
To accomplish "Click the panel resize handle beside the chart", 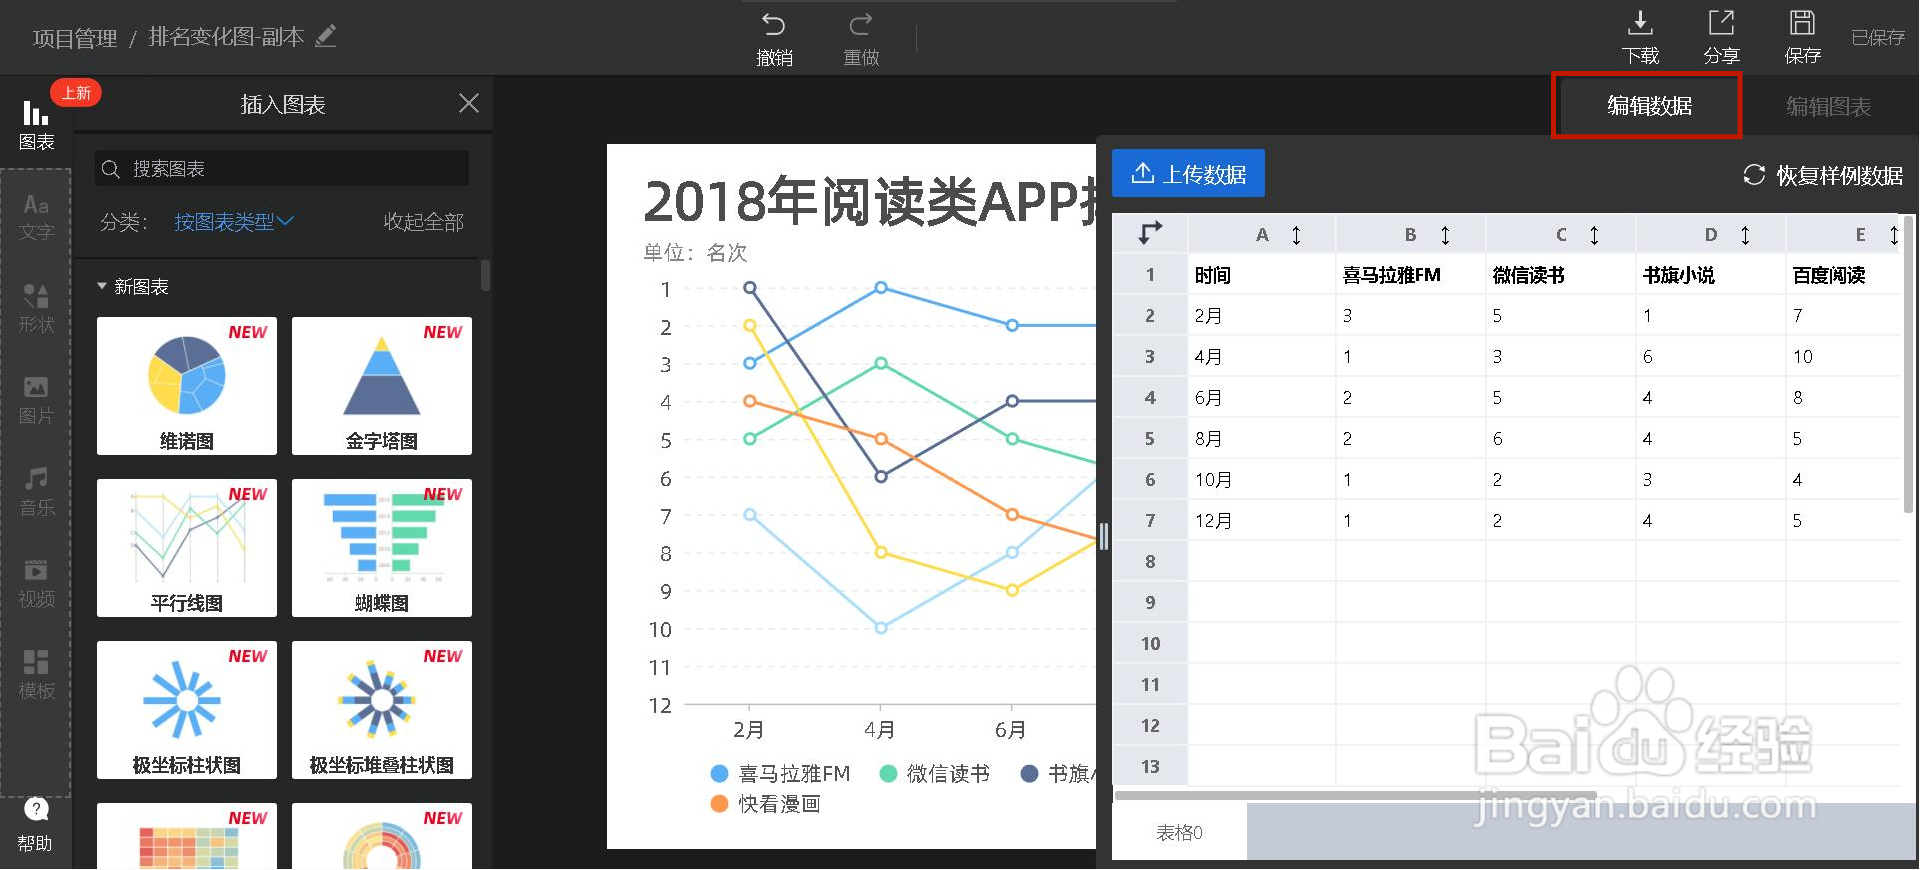I will (x=1103, y=536).
